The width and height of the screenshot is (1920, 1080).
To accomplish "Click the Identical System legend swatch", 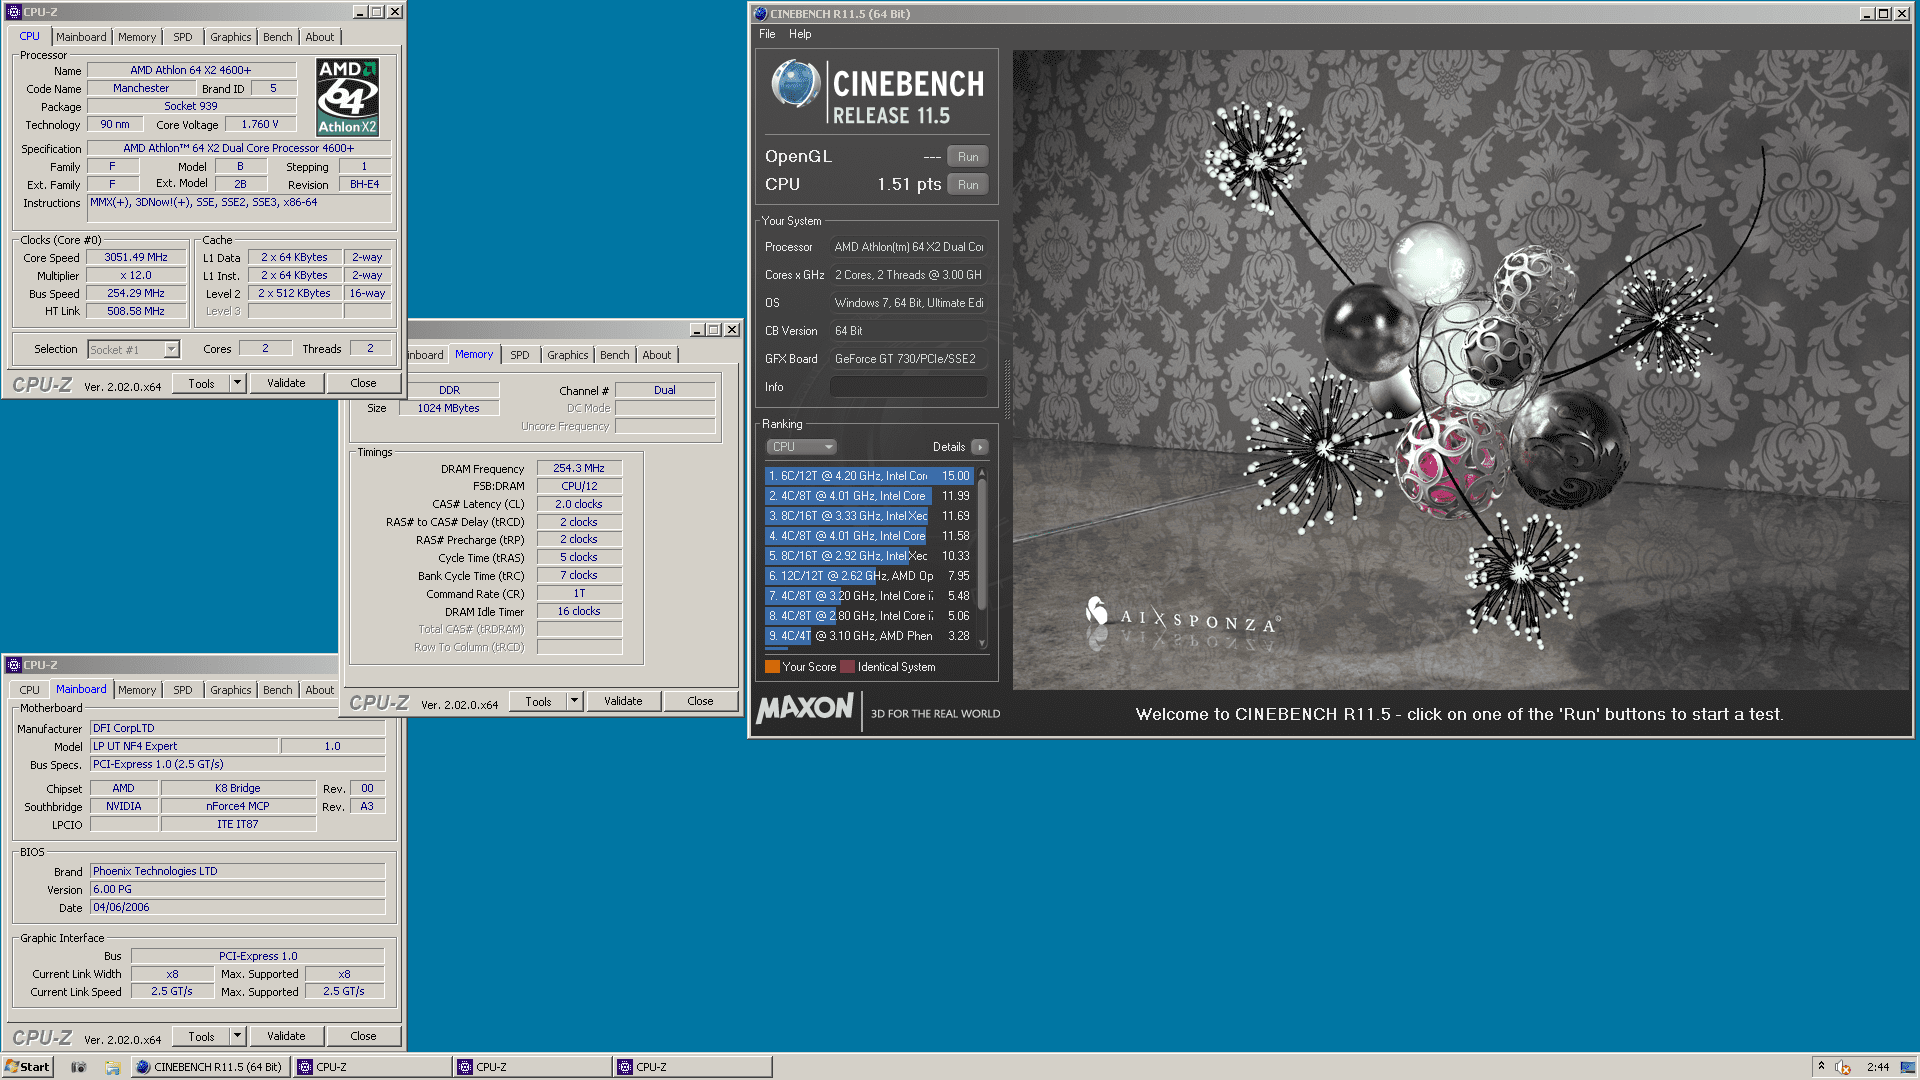I will coord(848,667).
